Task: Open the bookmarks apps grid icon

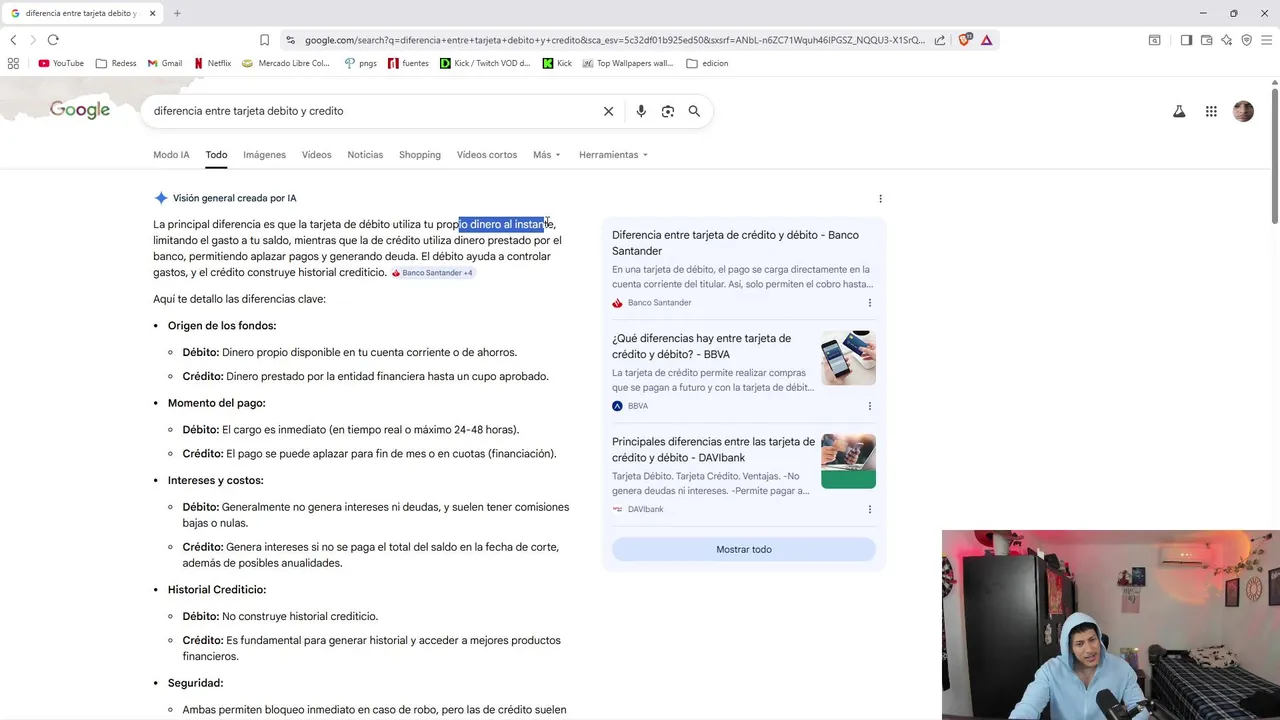Action: click(13, 63)
